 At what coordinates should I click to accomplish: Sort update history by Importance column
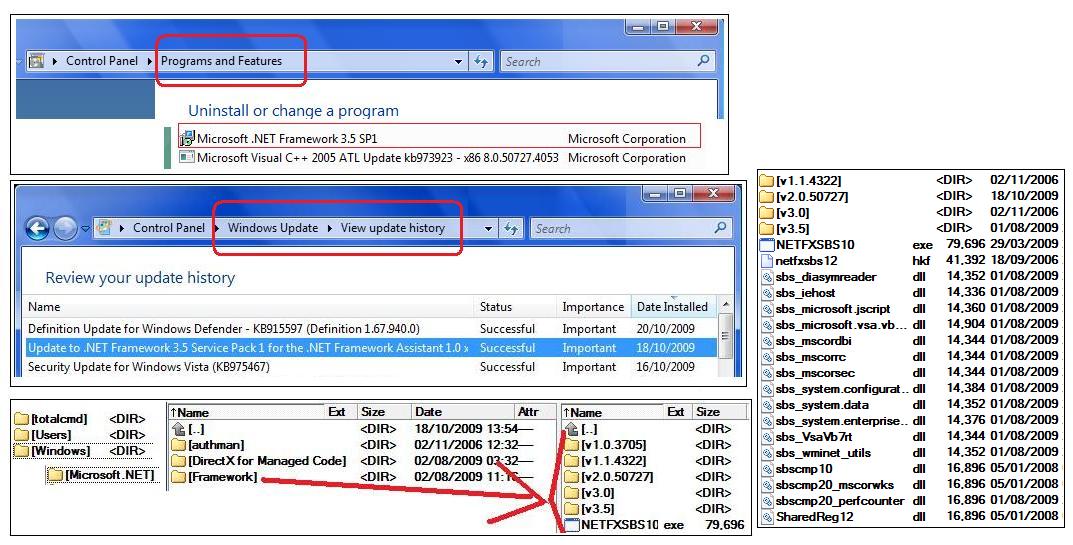click(593, 307)
